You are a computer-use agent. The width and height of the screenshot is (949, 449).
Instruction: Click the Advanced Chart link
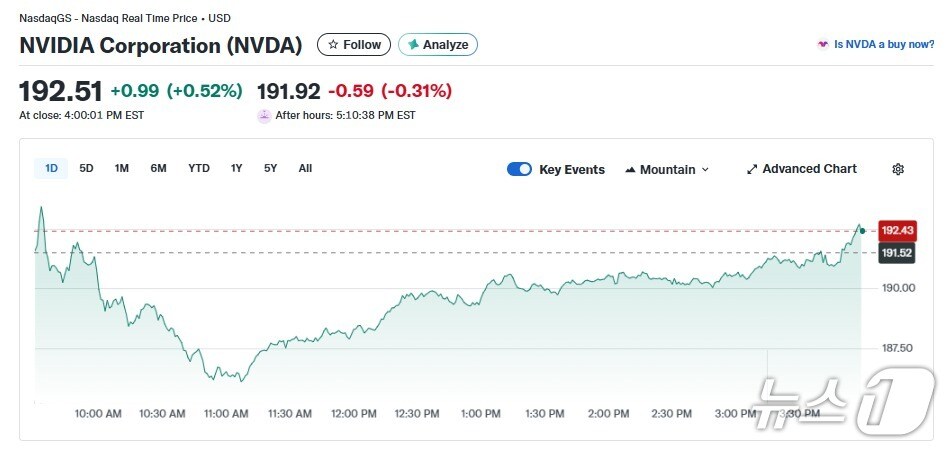pos(809,169)
